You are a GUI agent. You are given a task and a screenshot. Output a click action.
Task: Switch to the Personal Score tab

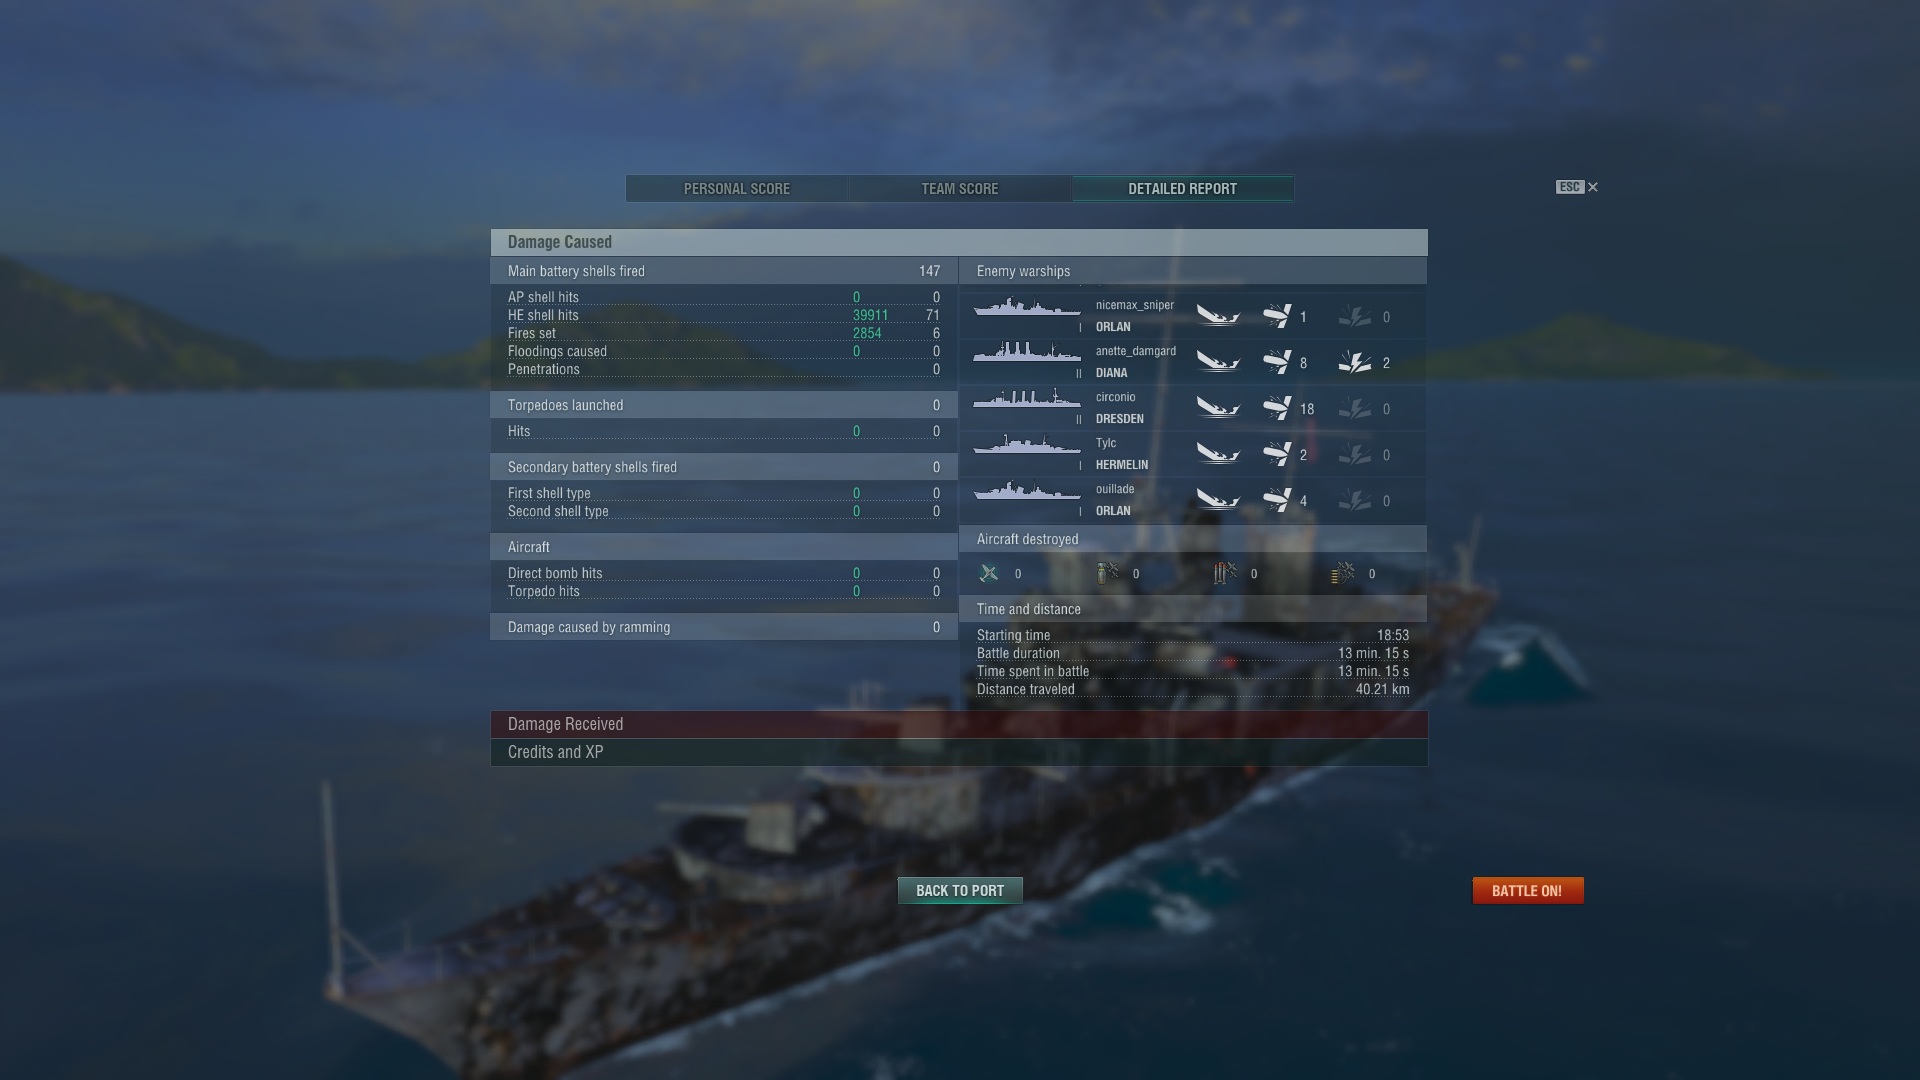737,189
